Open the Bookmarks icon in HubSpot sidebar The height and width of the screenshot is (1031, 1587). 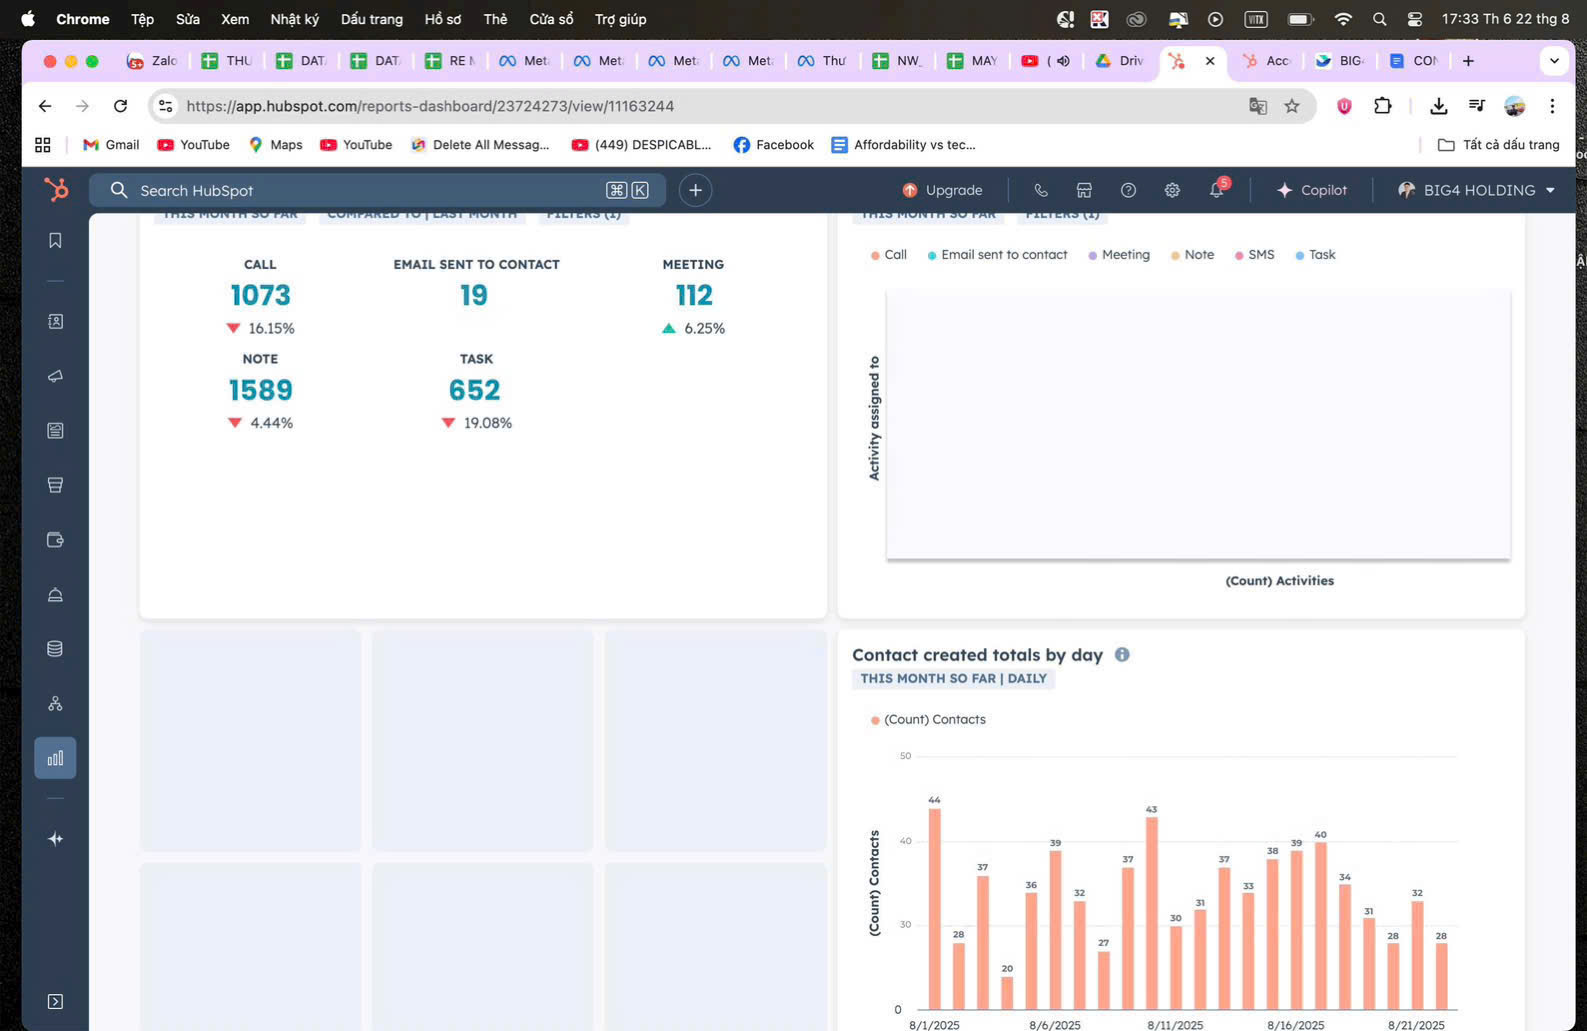click(x=55, y=240)
